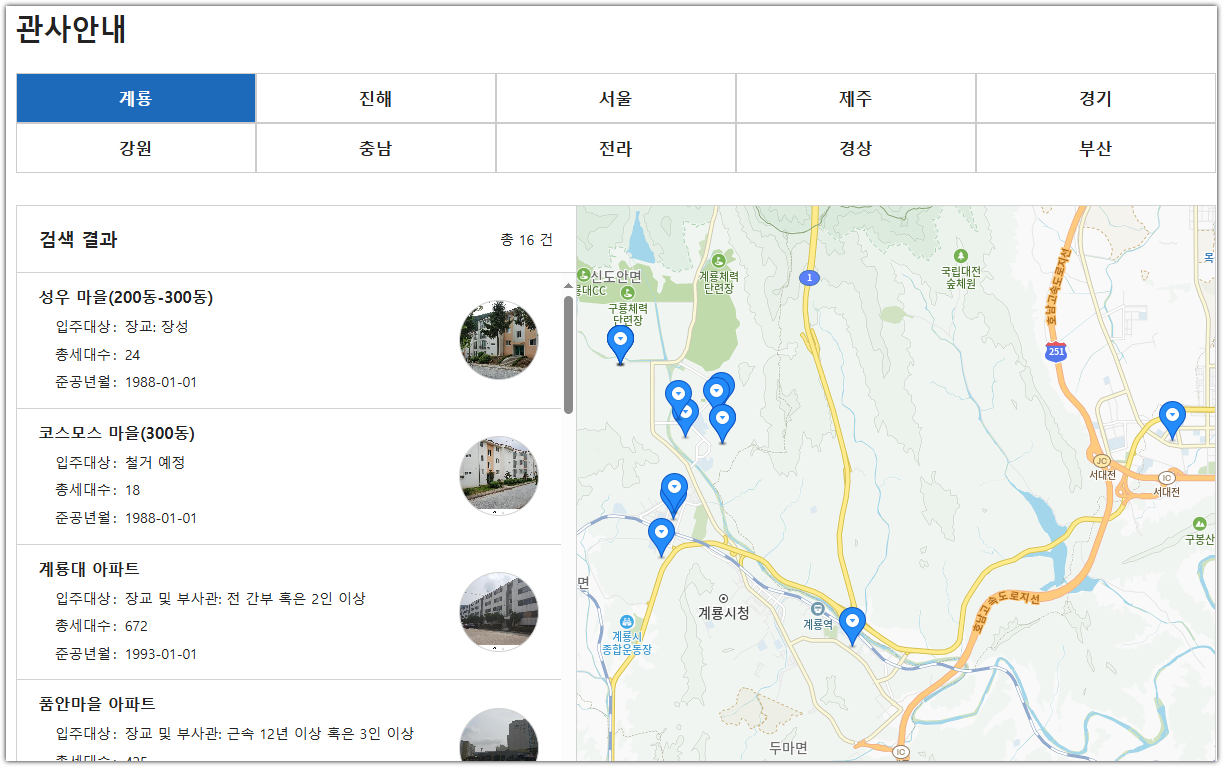This screenshot has width=1223, height=767.
Task: Click the route 251 highway marker
Action: 1057,351
